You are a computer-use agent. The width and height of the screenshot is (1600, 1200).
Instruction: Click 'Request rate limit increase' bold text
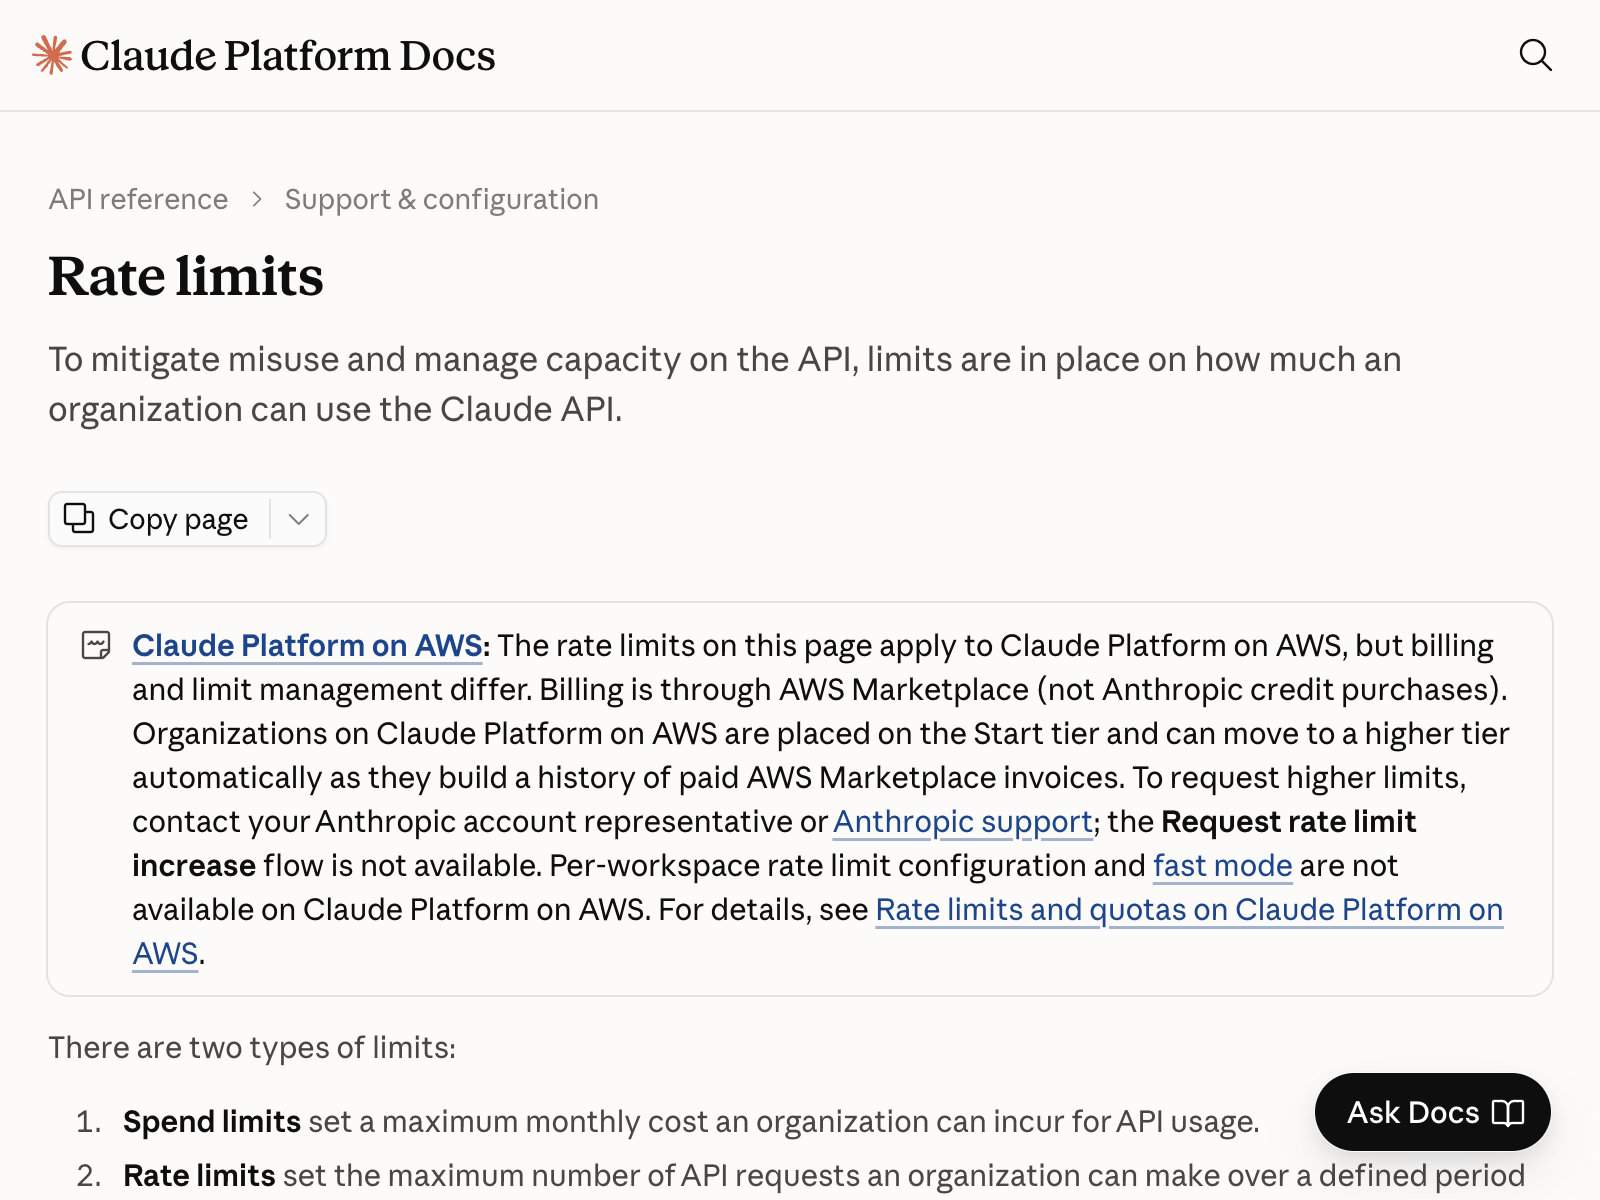1289,821
